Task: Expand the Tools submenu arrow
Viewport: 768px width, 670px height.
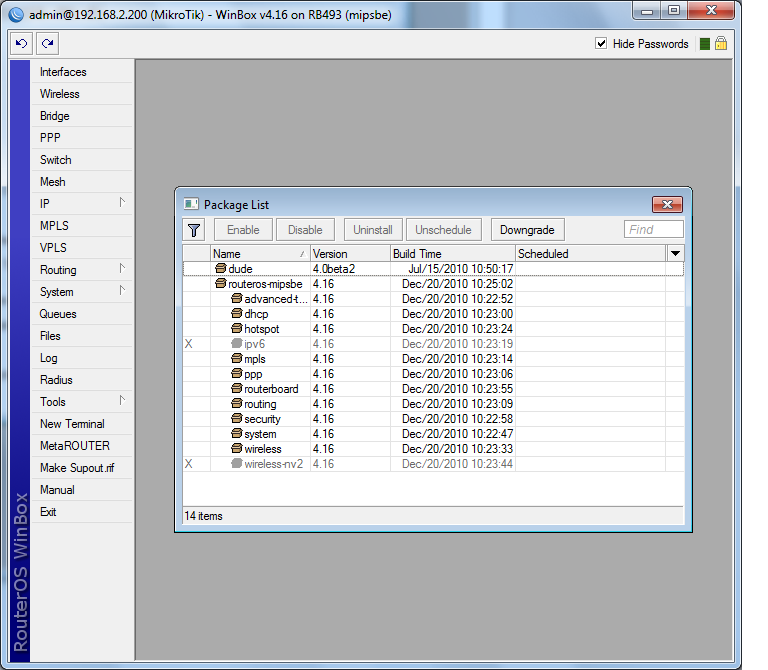Action: [122, 401]
